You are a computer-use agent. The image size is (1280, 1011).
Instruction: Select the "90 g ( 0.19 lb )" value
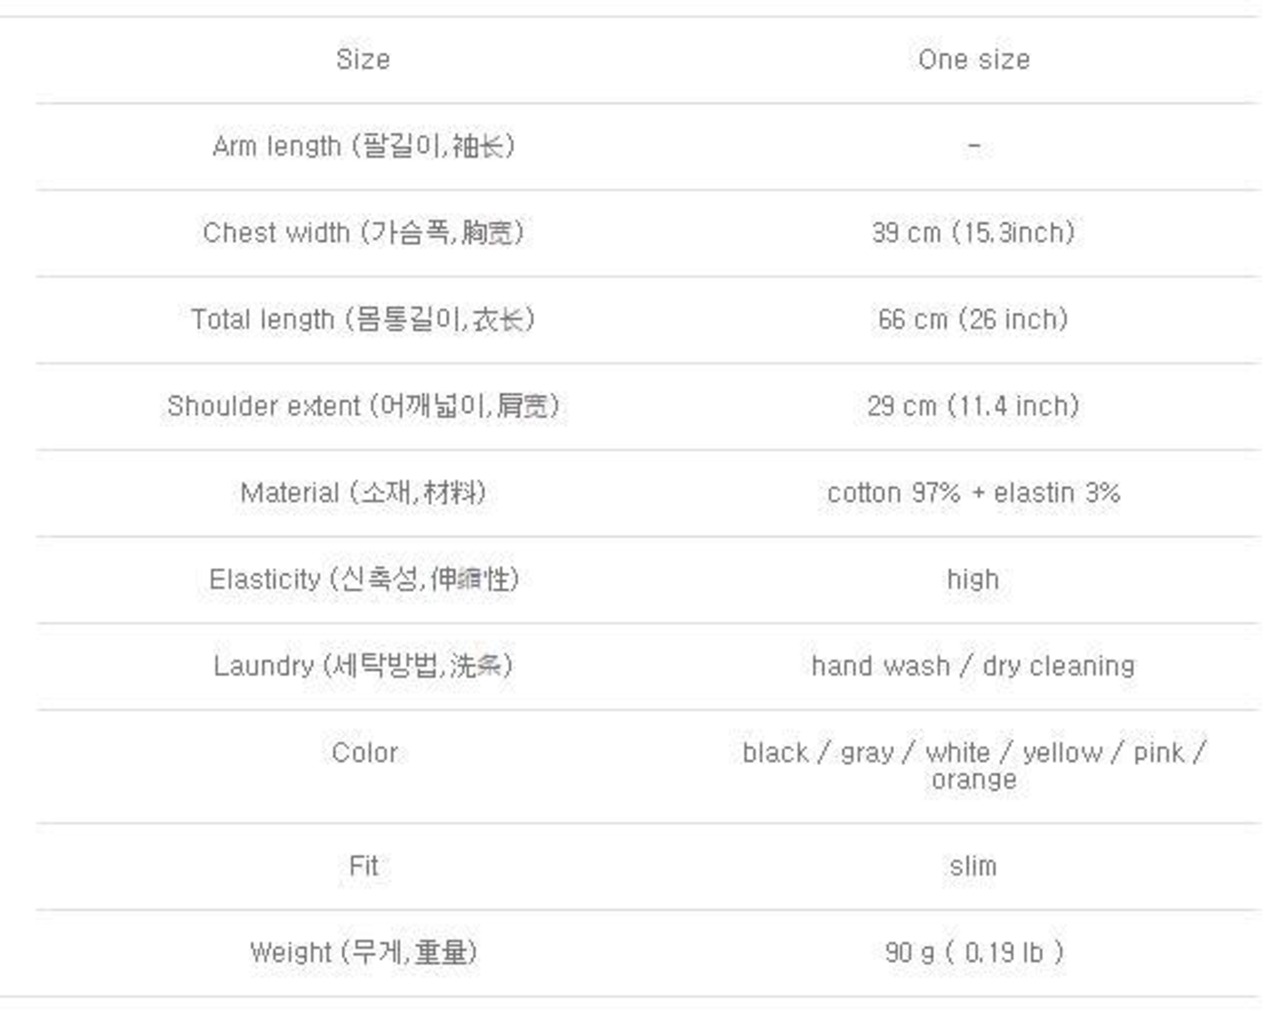973,952
